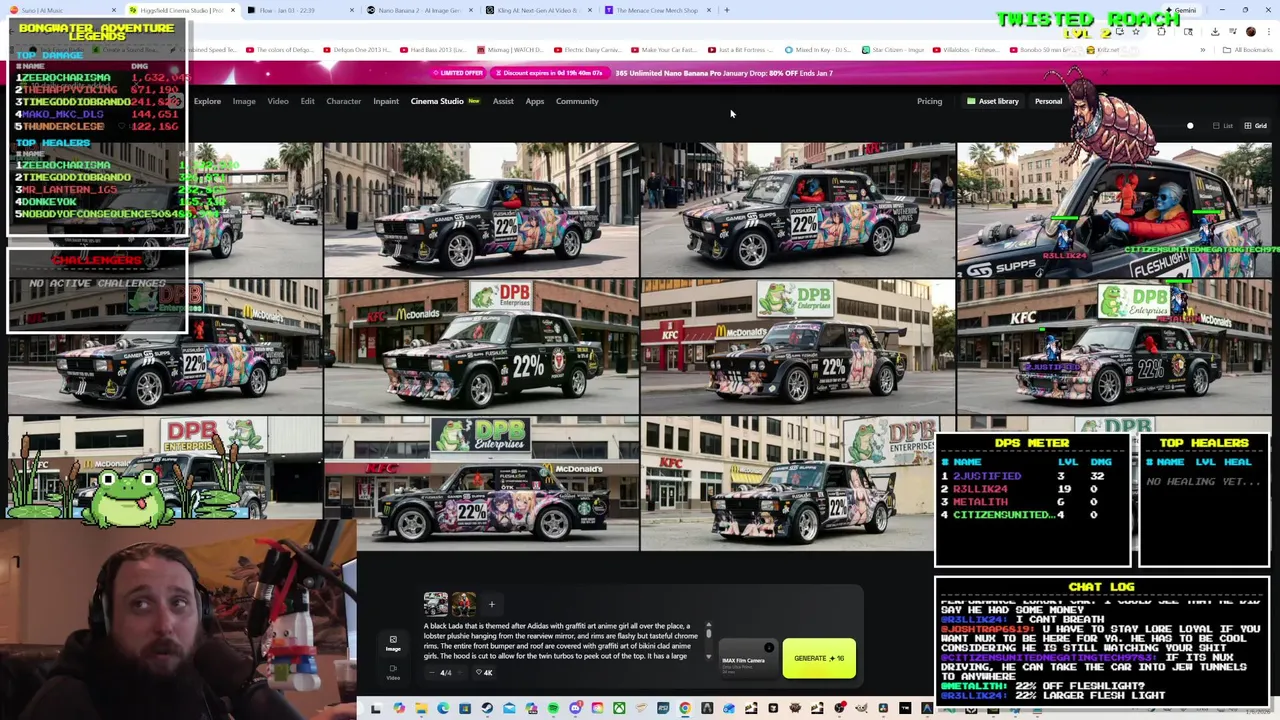The width and height of the screenshot is (1280, 720).
Task: Select the seated person reference thumbnail in the prompt box
Action: coord(463,603)
